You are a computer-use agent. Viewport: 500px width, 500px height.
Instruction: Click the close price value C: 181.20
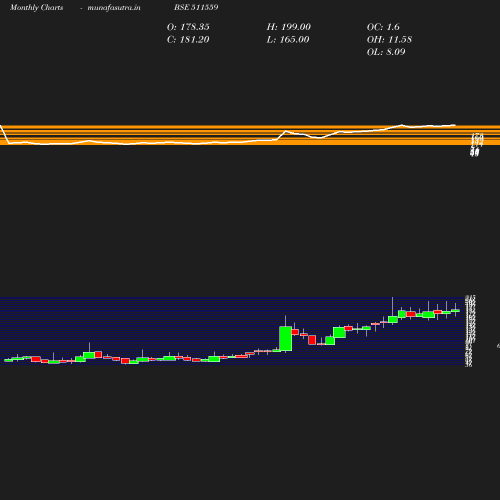click(188, 40)
